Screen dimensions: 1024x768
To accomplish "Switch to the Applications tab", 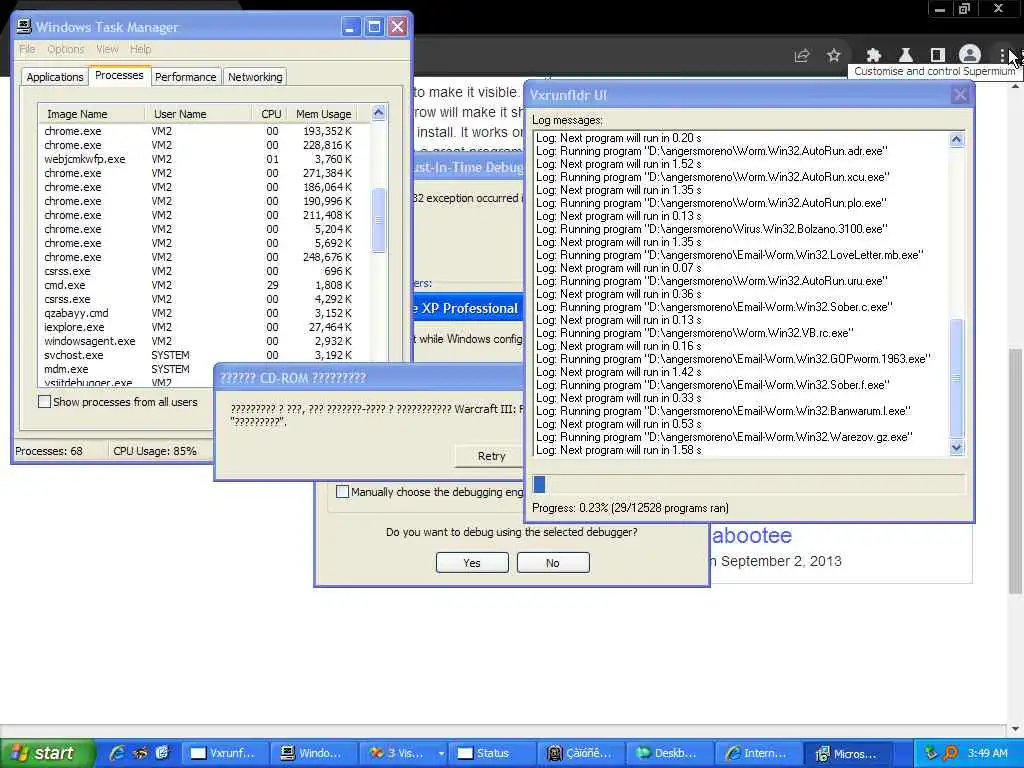I will pos(55,77).
